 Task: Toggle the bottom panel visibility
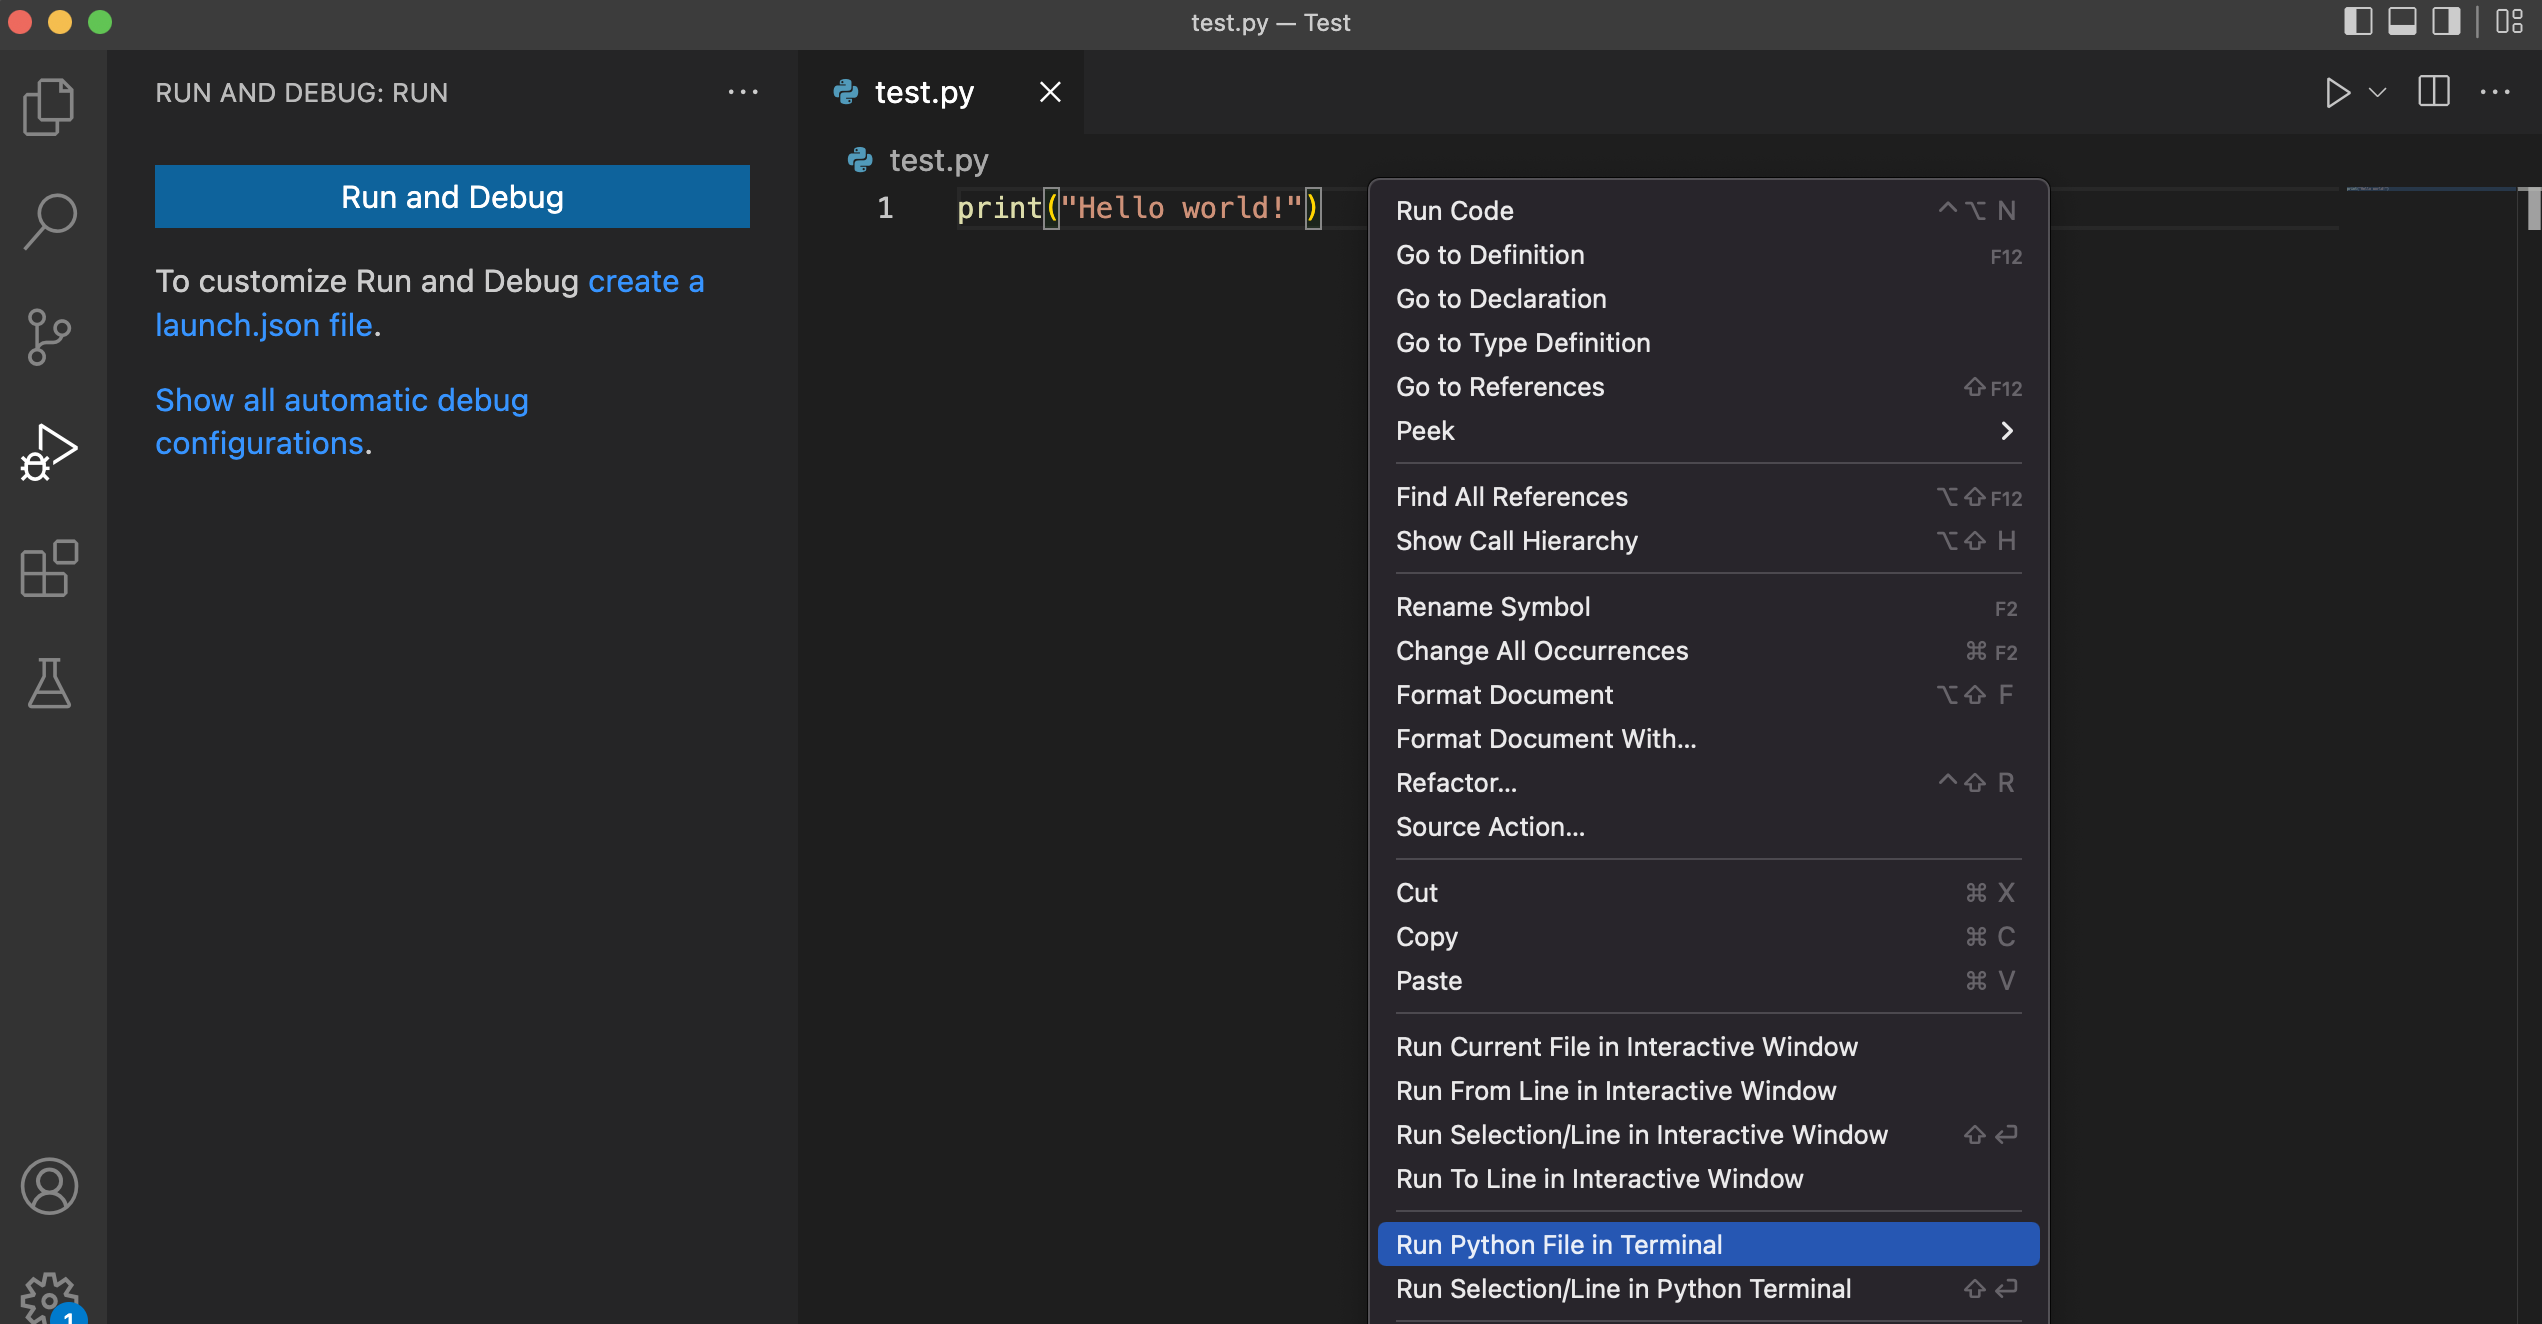click(x=2402, y=21)
